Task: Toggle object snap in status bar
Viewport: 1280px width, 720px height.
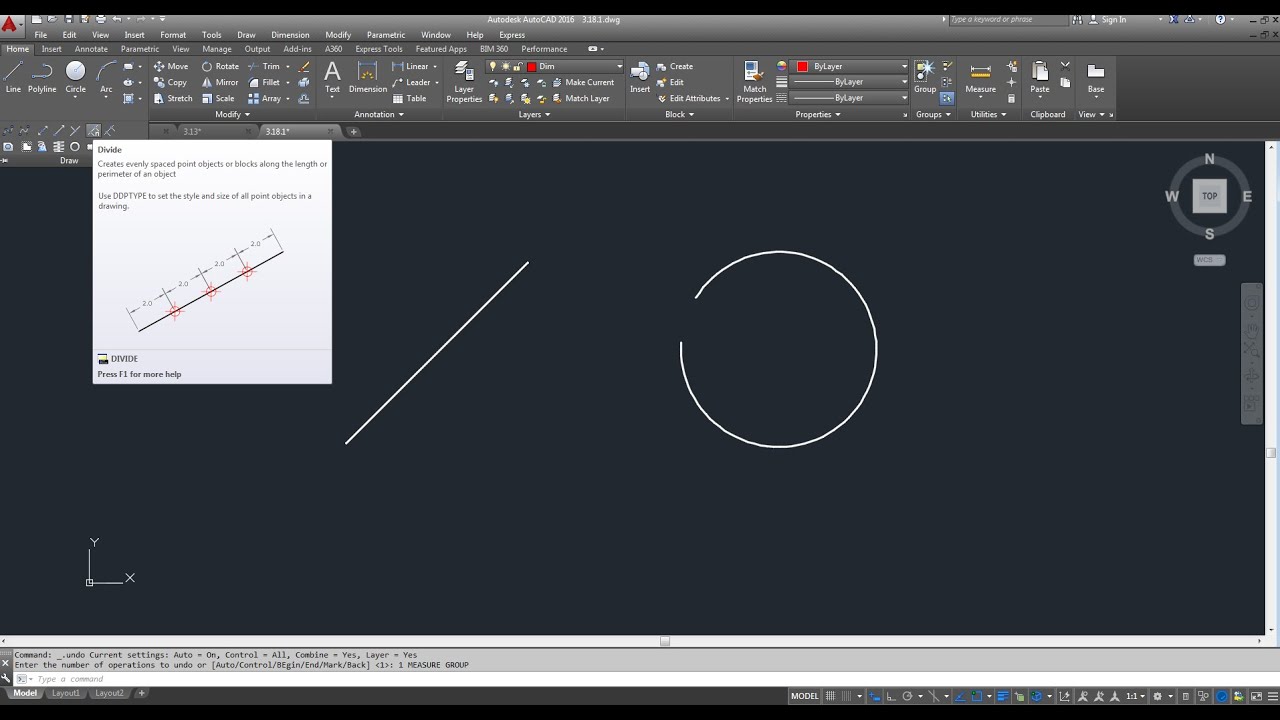Action: click(x=976, y=696)
